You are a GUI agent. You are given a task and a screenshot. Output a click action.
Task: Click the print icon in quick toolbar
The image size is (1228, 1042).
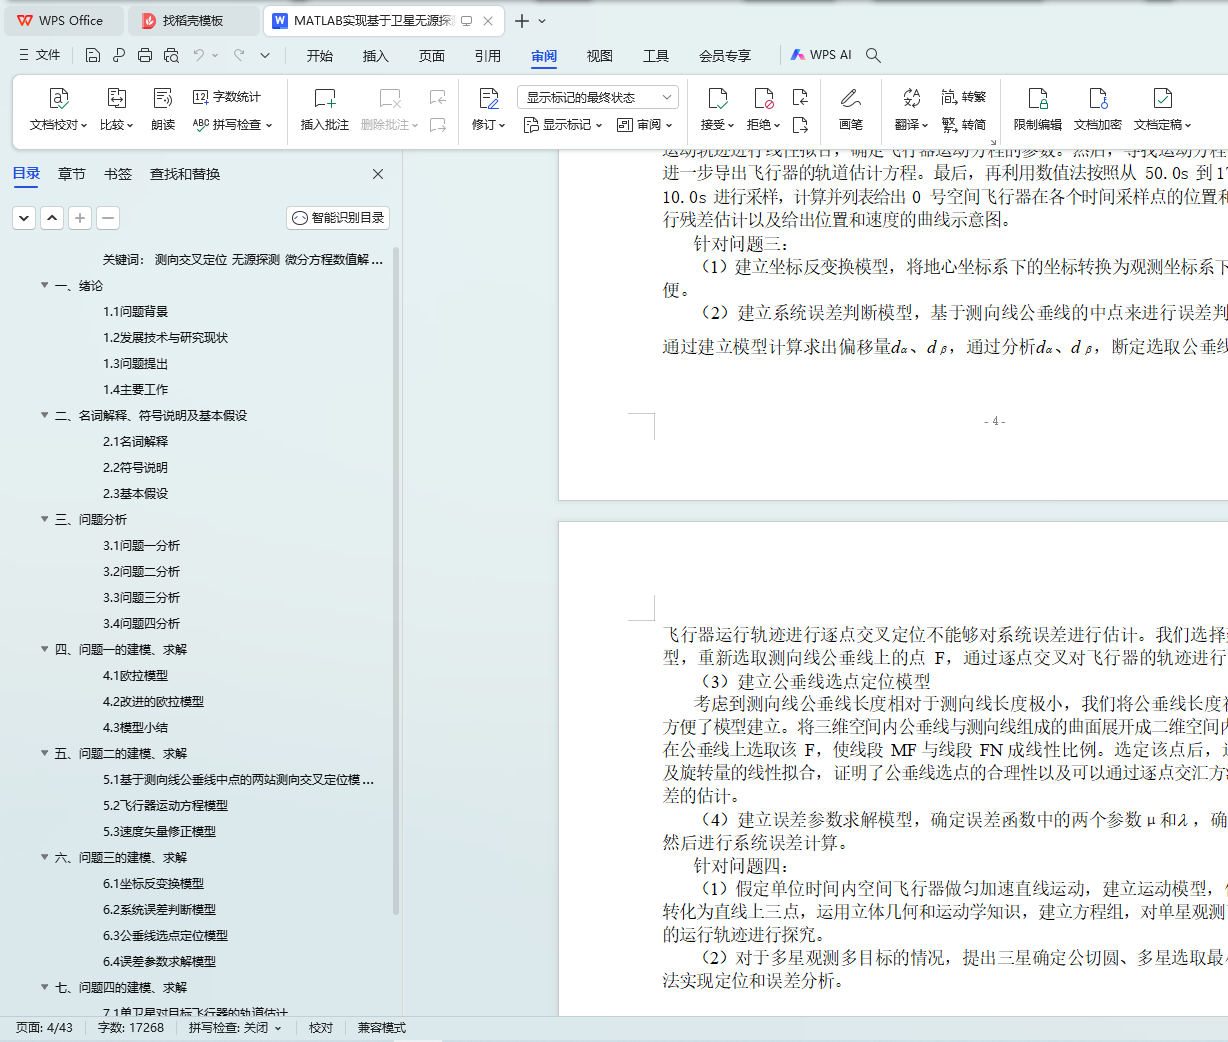coord(145,55)
